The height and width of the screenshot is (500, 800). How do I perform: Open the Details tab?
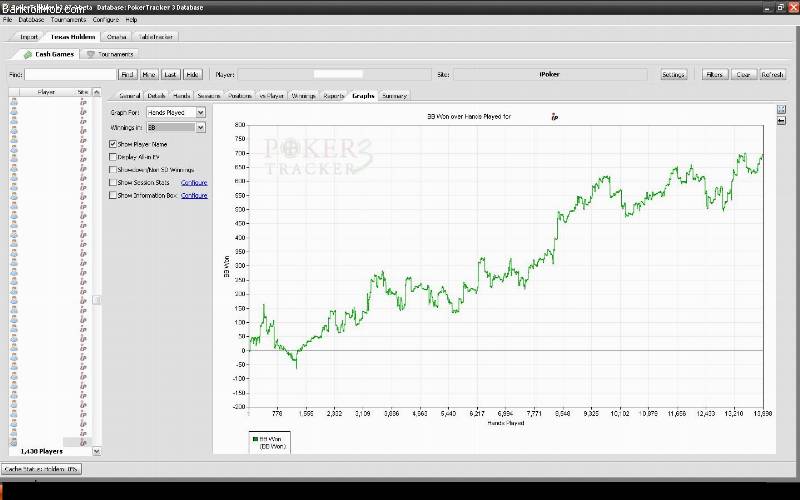point(156,96)
